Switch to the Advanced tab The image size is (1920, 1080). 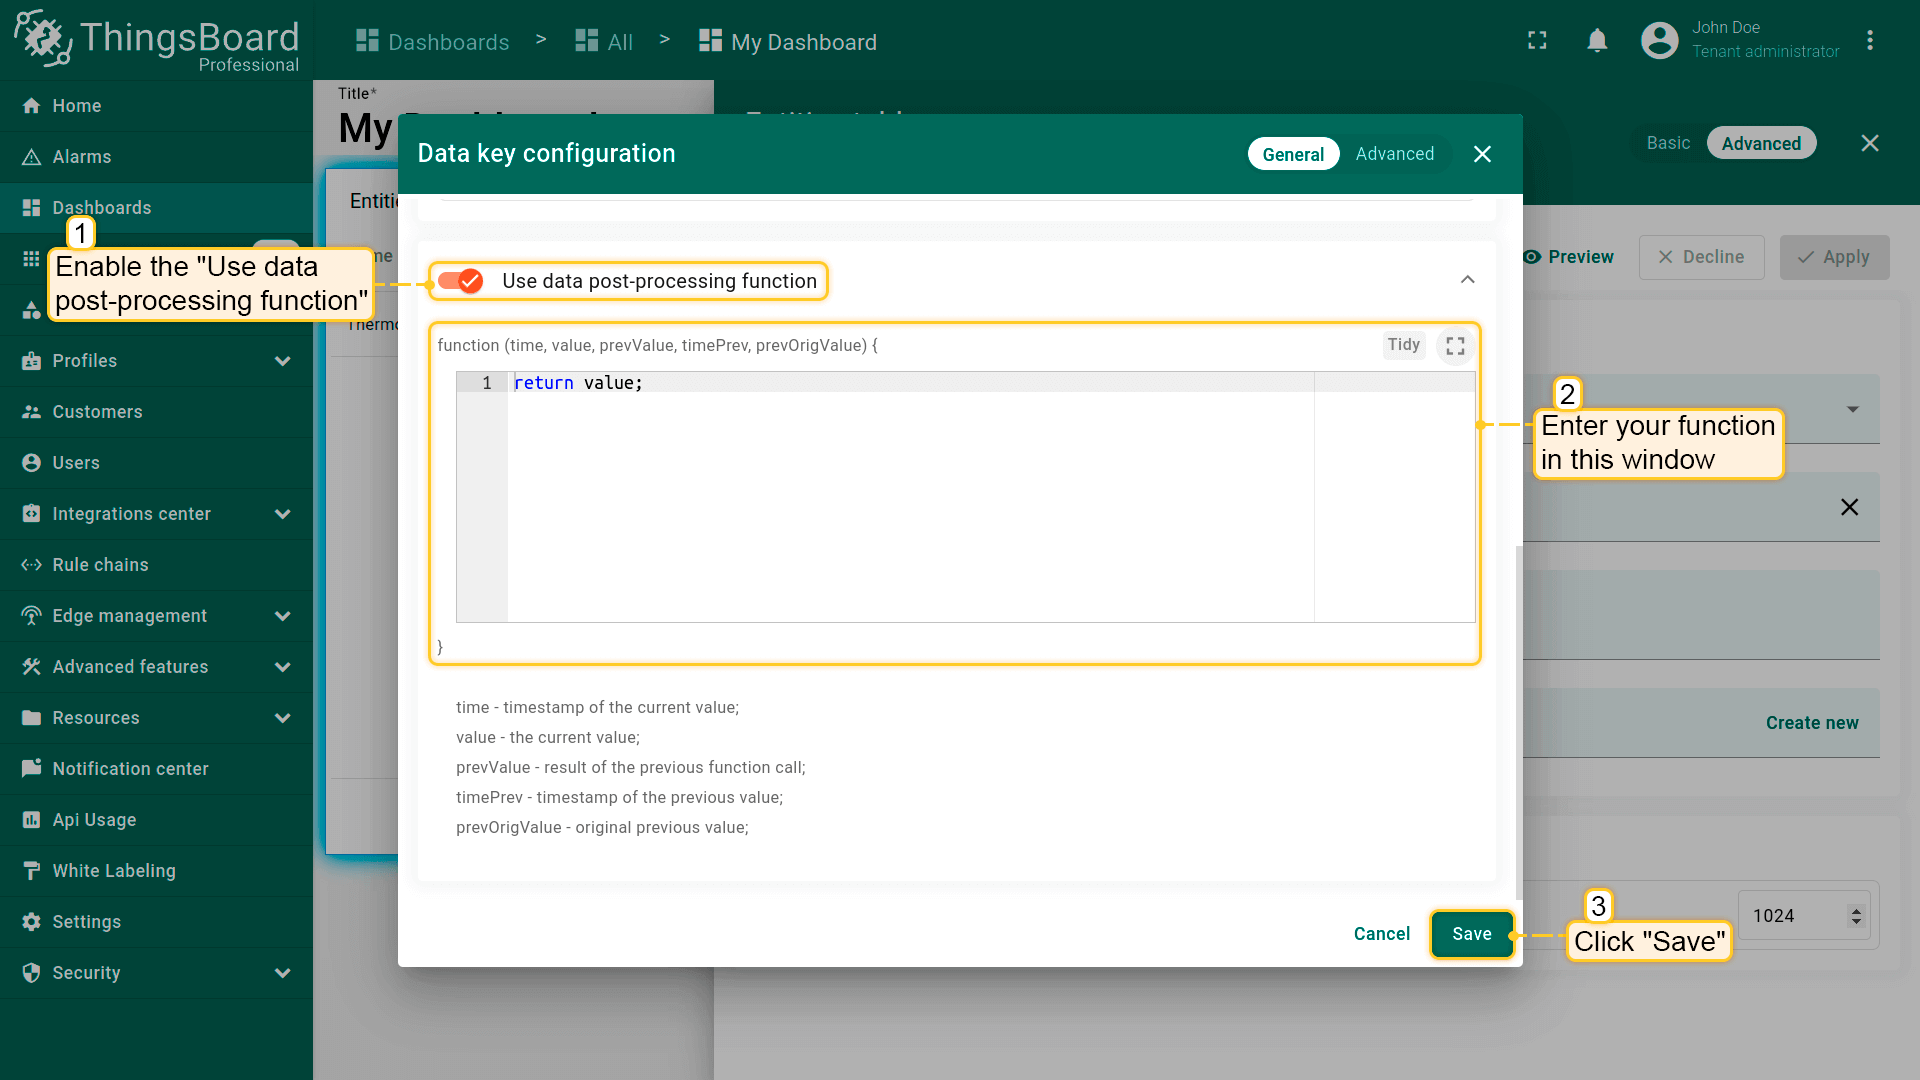point(1394,154)
